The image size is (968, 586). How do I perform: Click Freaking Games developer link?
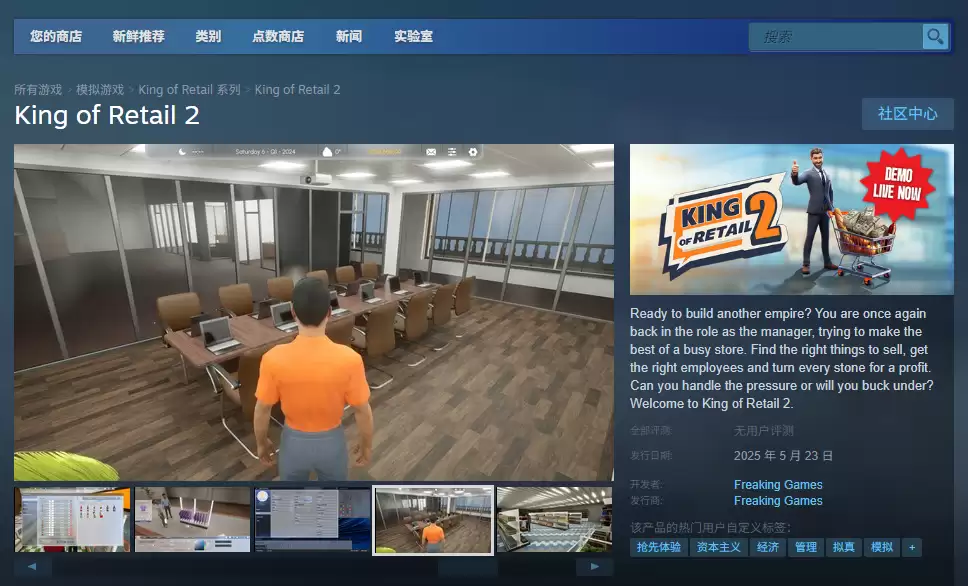click(x=778, y=485)
